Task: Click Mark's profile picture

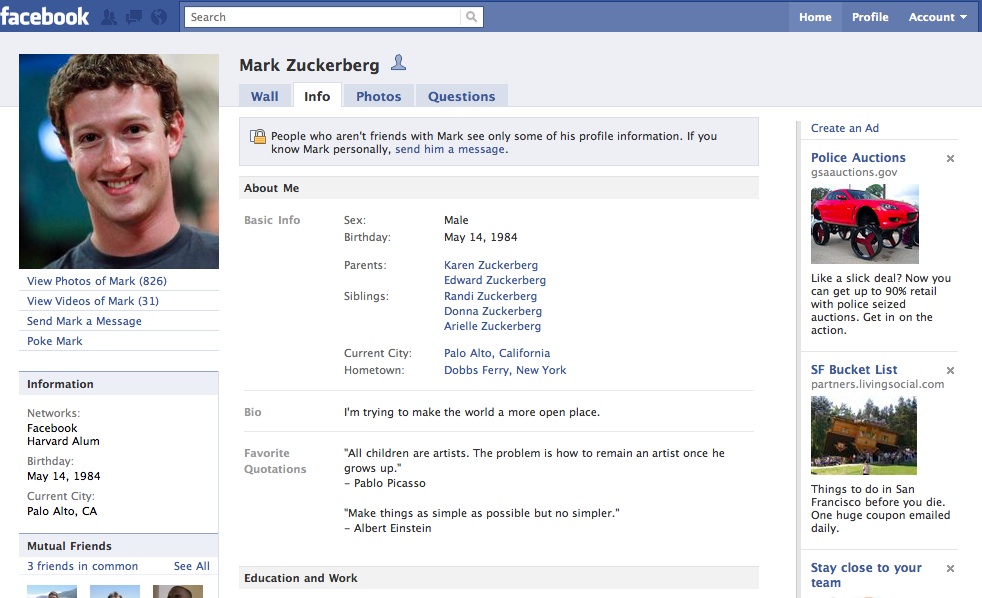Action: [118, 161]
